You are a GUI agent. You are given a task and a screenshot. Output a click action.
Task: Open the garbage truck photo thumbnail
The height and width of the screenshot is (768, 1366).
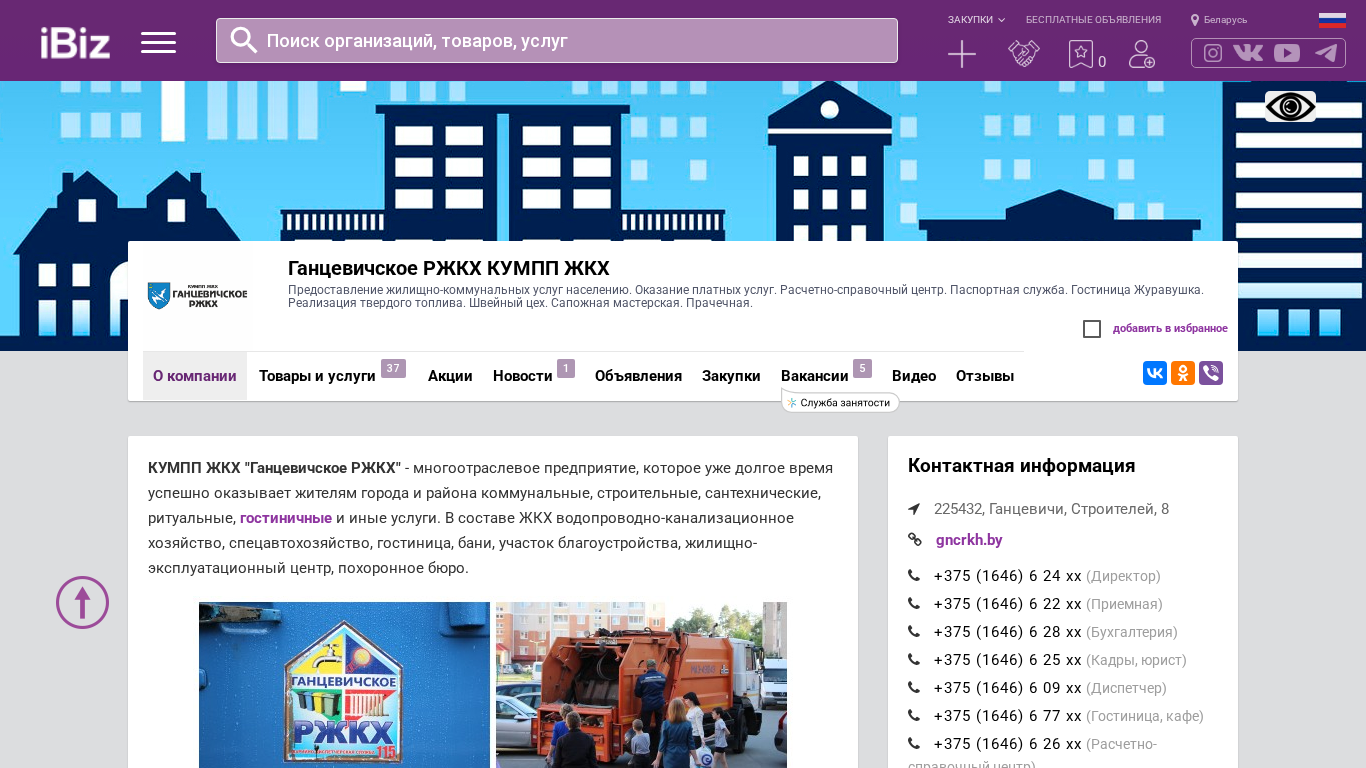pos(641,685)
